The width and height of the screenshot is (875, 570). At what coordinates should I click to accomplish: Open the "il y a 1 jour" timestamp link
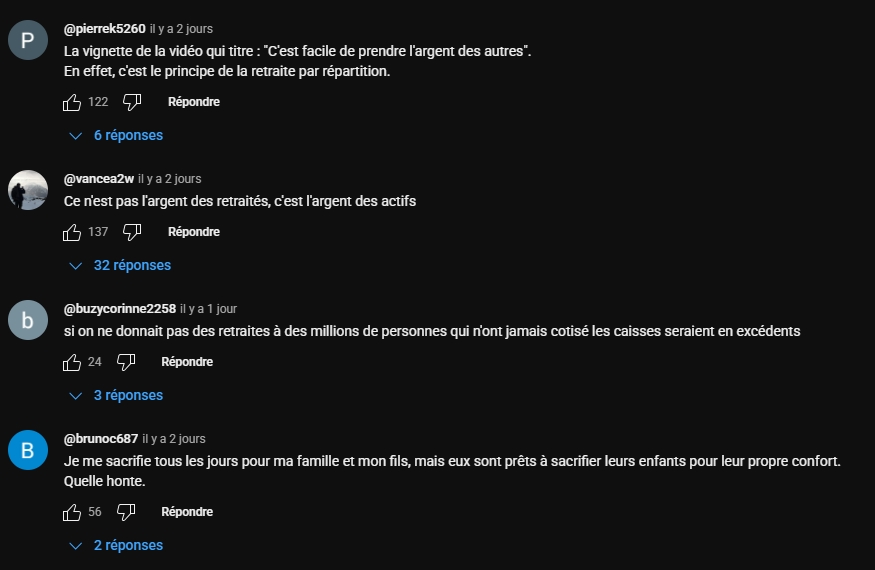209,309
